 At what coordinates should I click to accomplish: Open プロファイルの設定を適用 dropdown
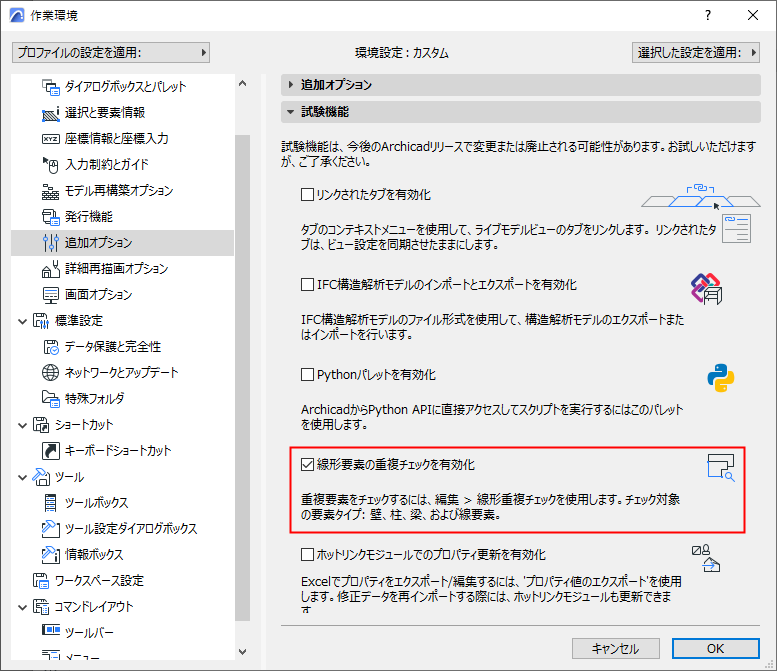click(x=111, y=53)
